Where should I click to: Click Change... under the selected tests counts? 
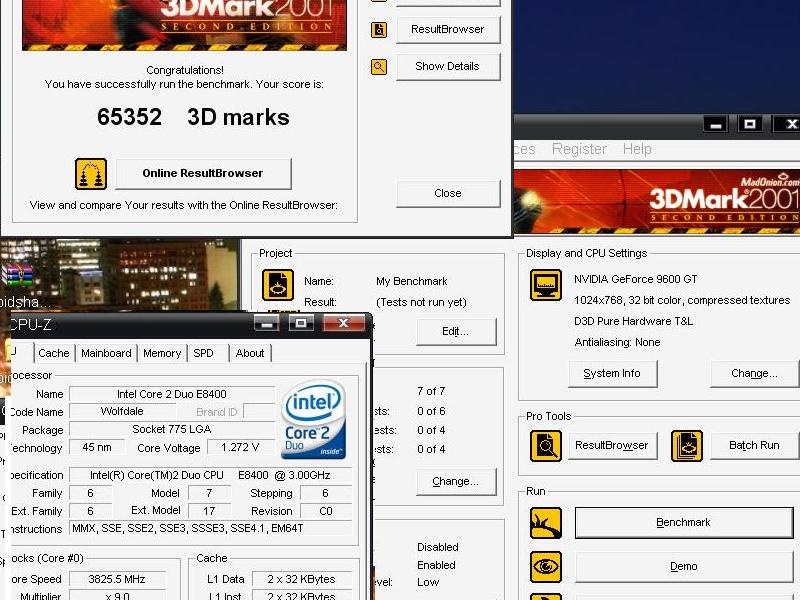(x=456, y=482)
